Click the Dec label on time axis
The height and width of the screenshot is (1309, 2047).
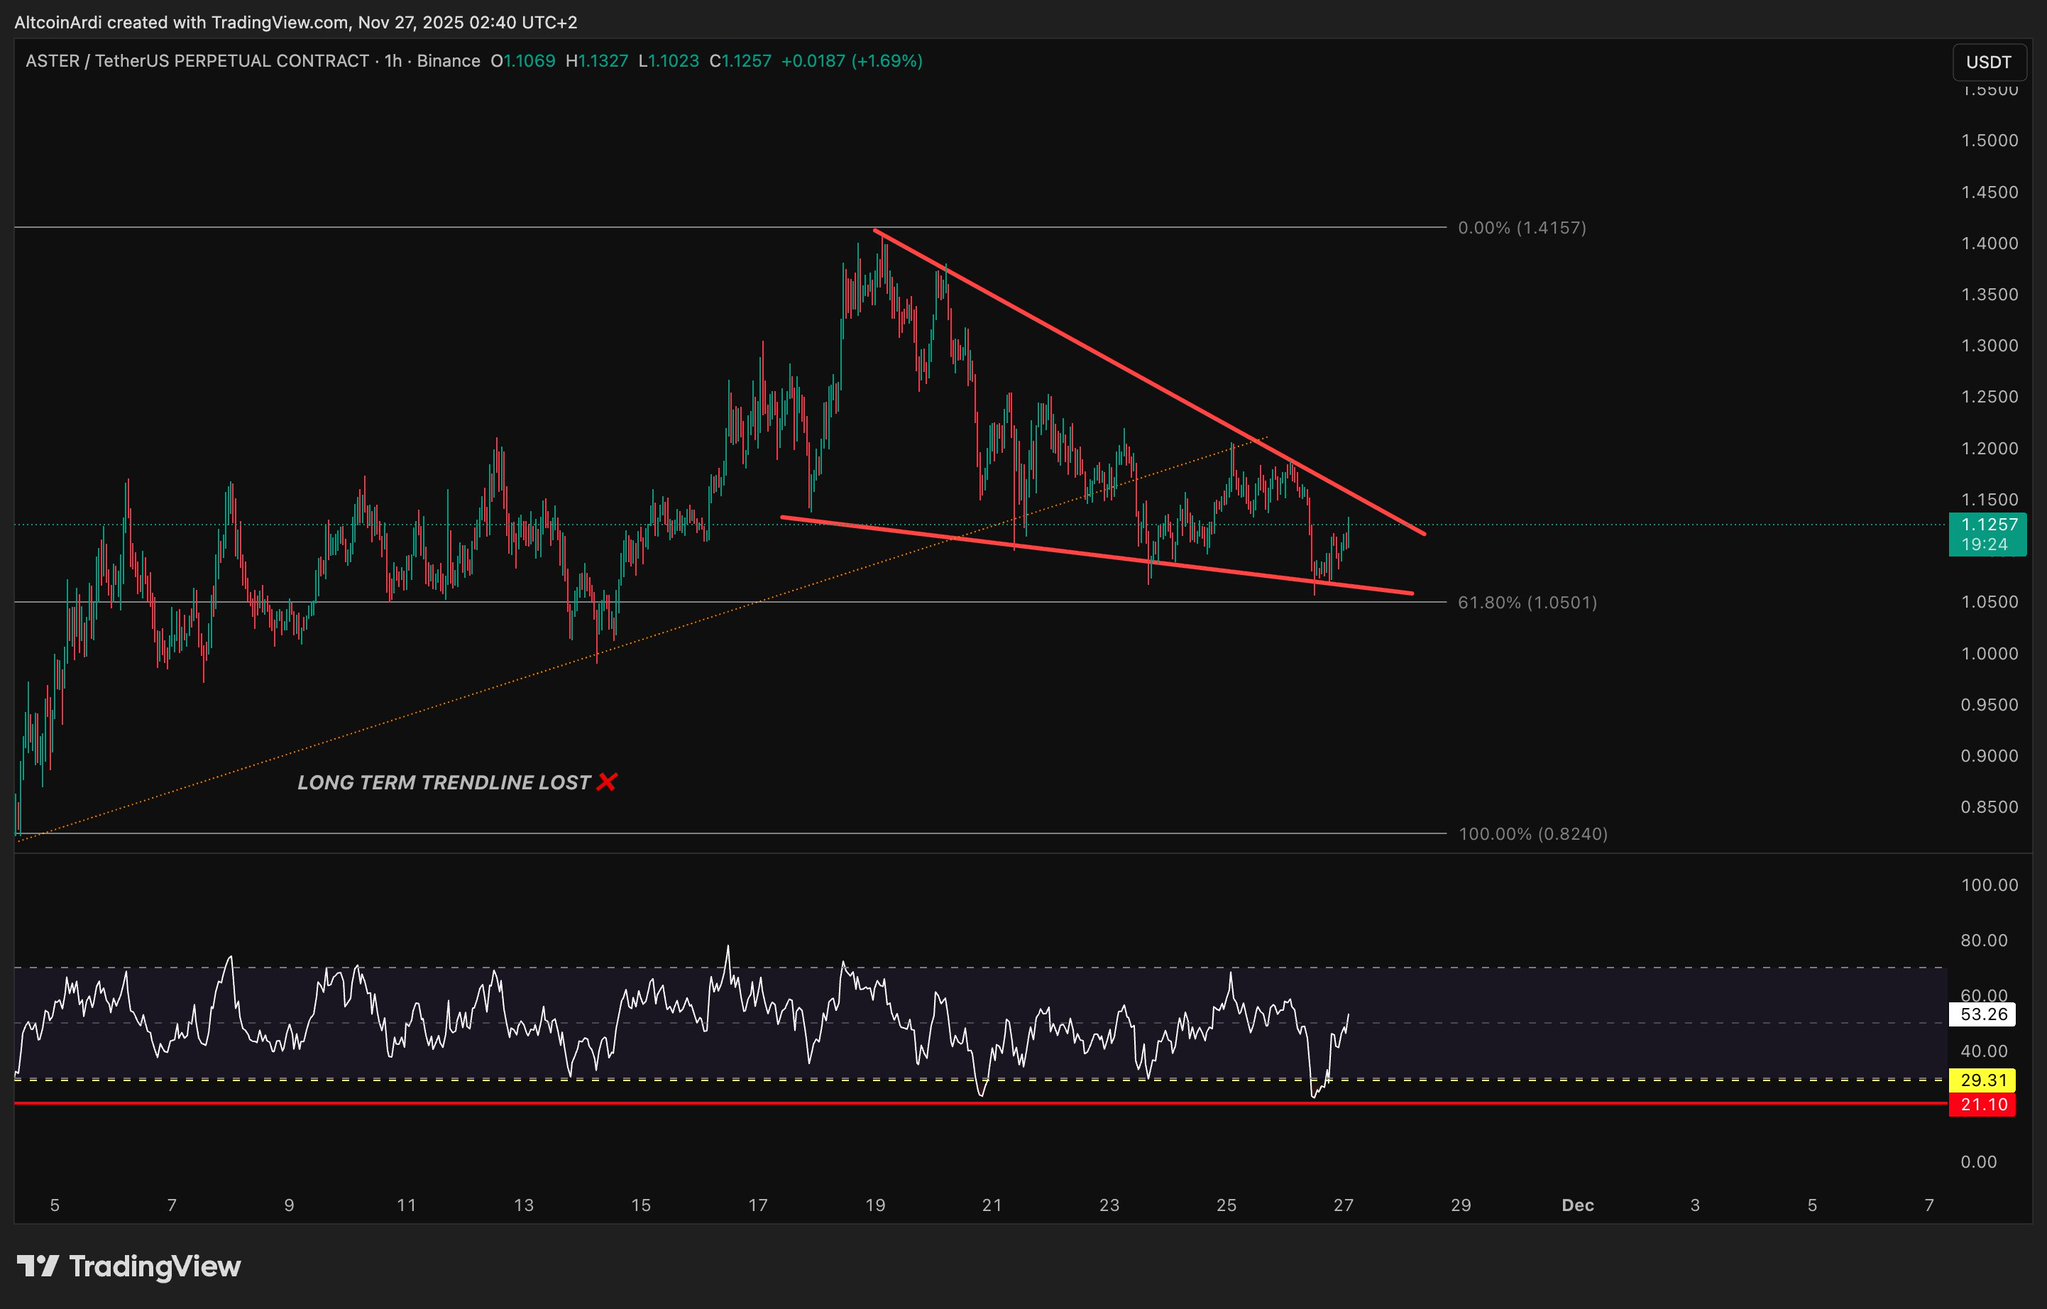tap(1577, 1205)
